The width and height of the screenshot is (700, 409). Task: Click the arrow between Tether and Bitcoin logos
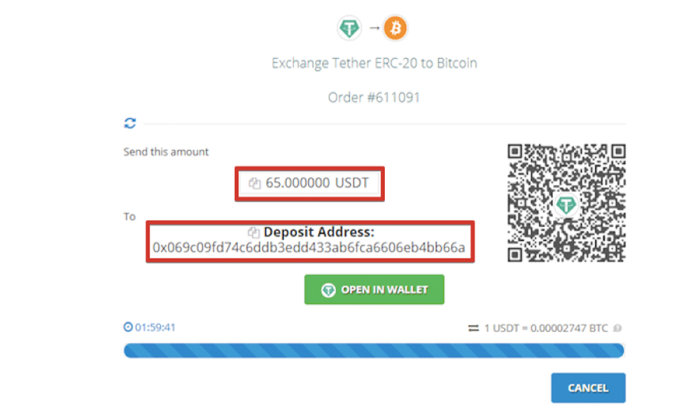374,28
